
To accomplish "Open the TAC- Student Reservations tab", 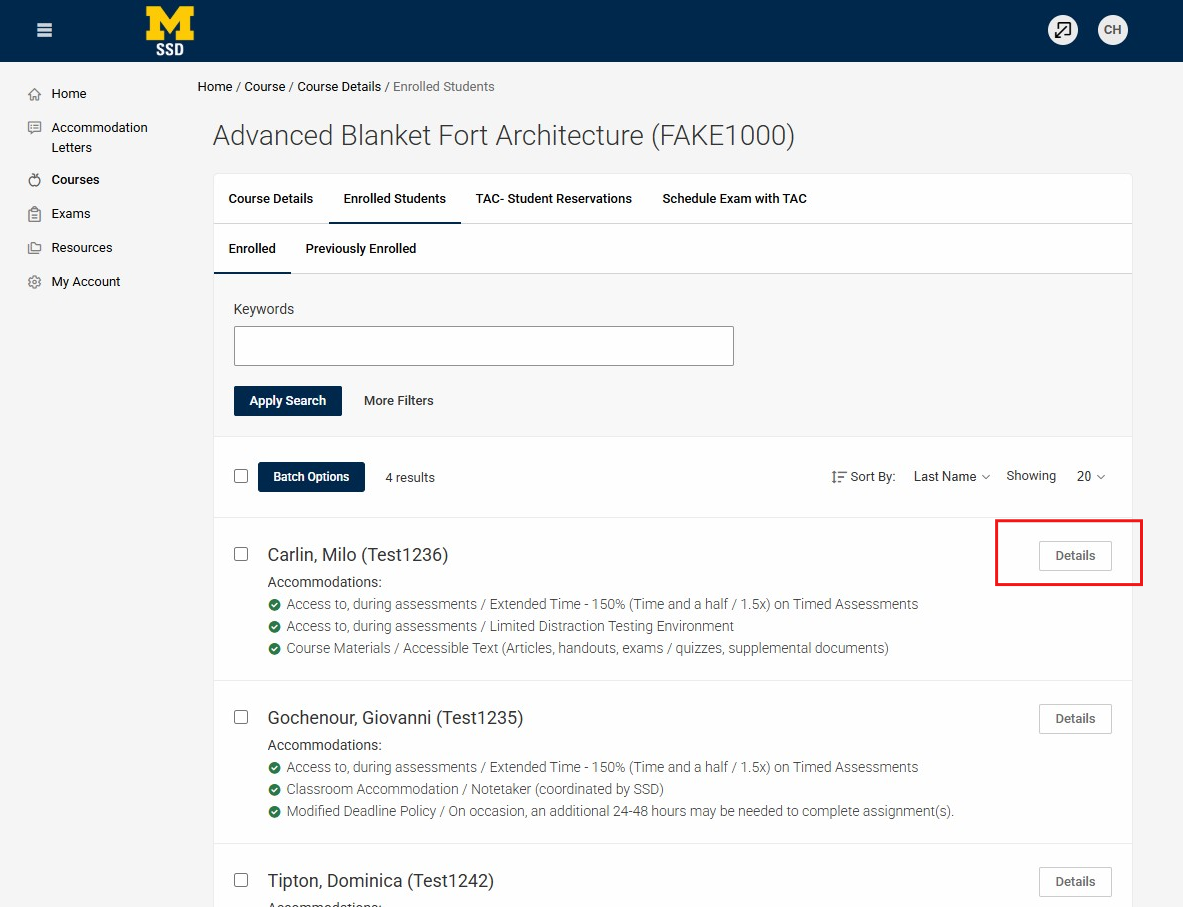I will pos(554,198).
